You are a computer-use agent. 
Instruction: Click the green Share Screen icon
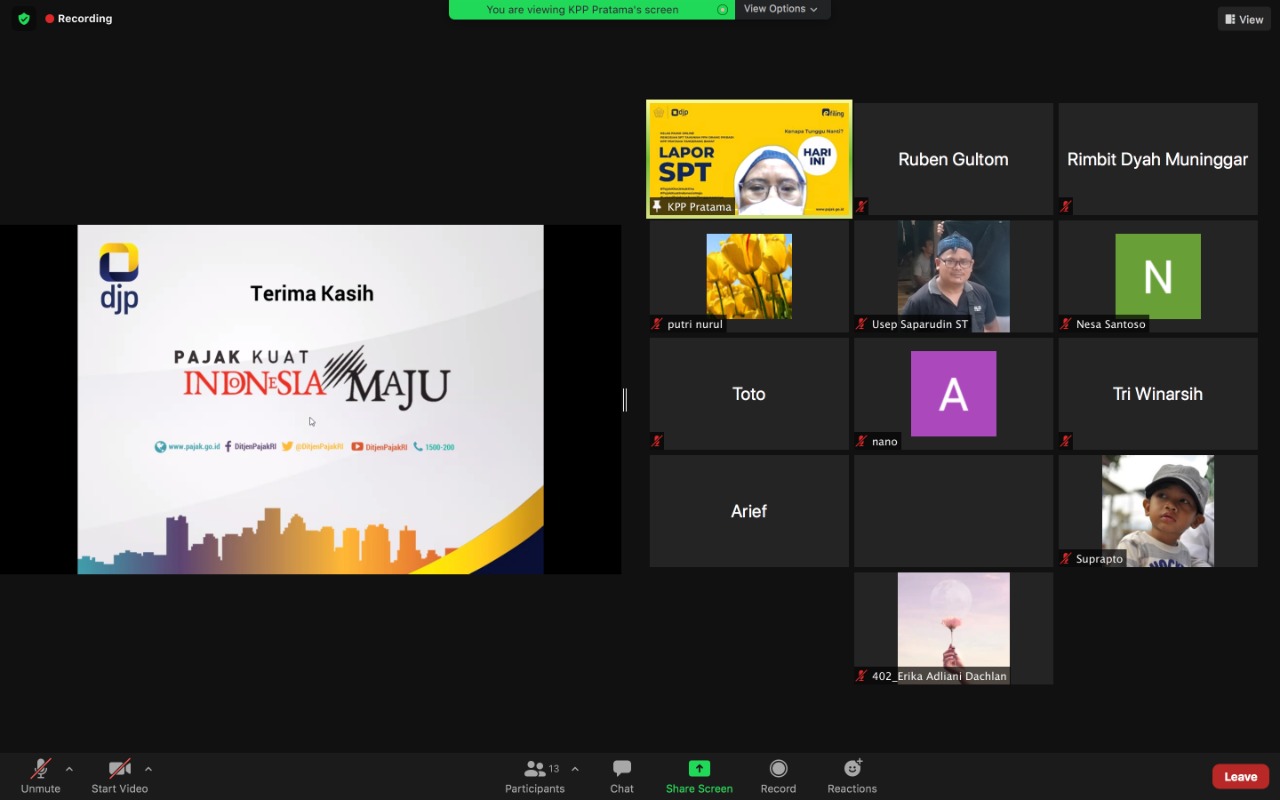coord(699,768)
